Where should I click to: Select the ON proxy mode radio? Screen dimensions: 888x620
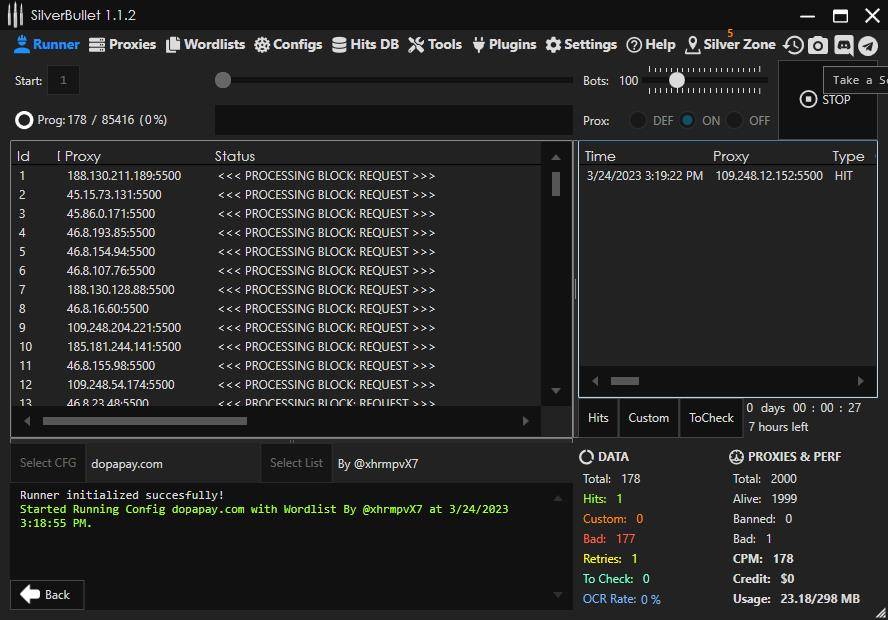point(688,120)
